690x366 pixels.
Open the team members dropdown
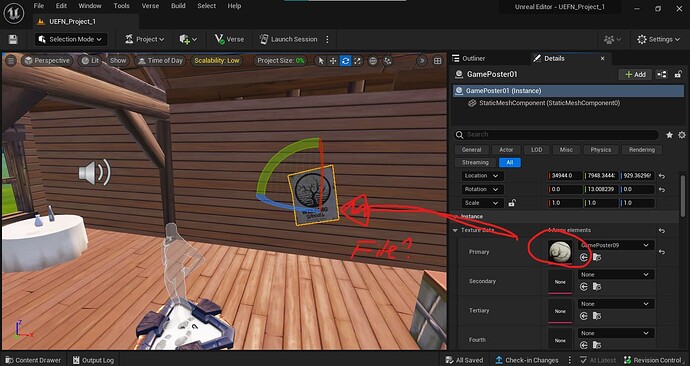click(x=613, y=40)
